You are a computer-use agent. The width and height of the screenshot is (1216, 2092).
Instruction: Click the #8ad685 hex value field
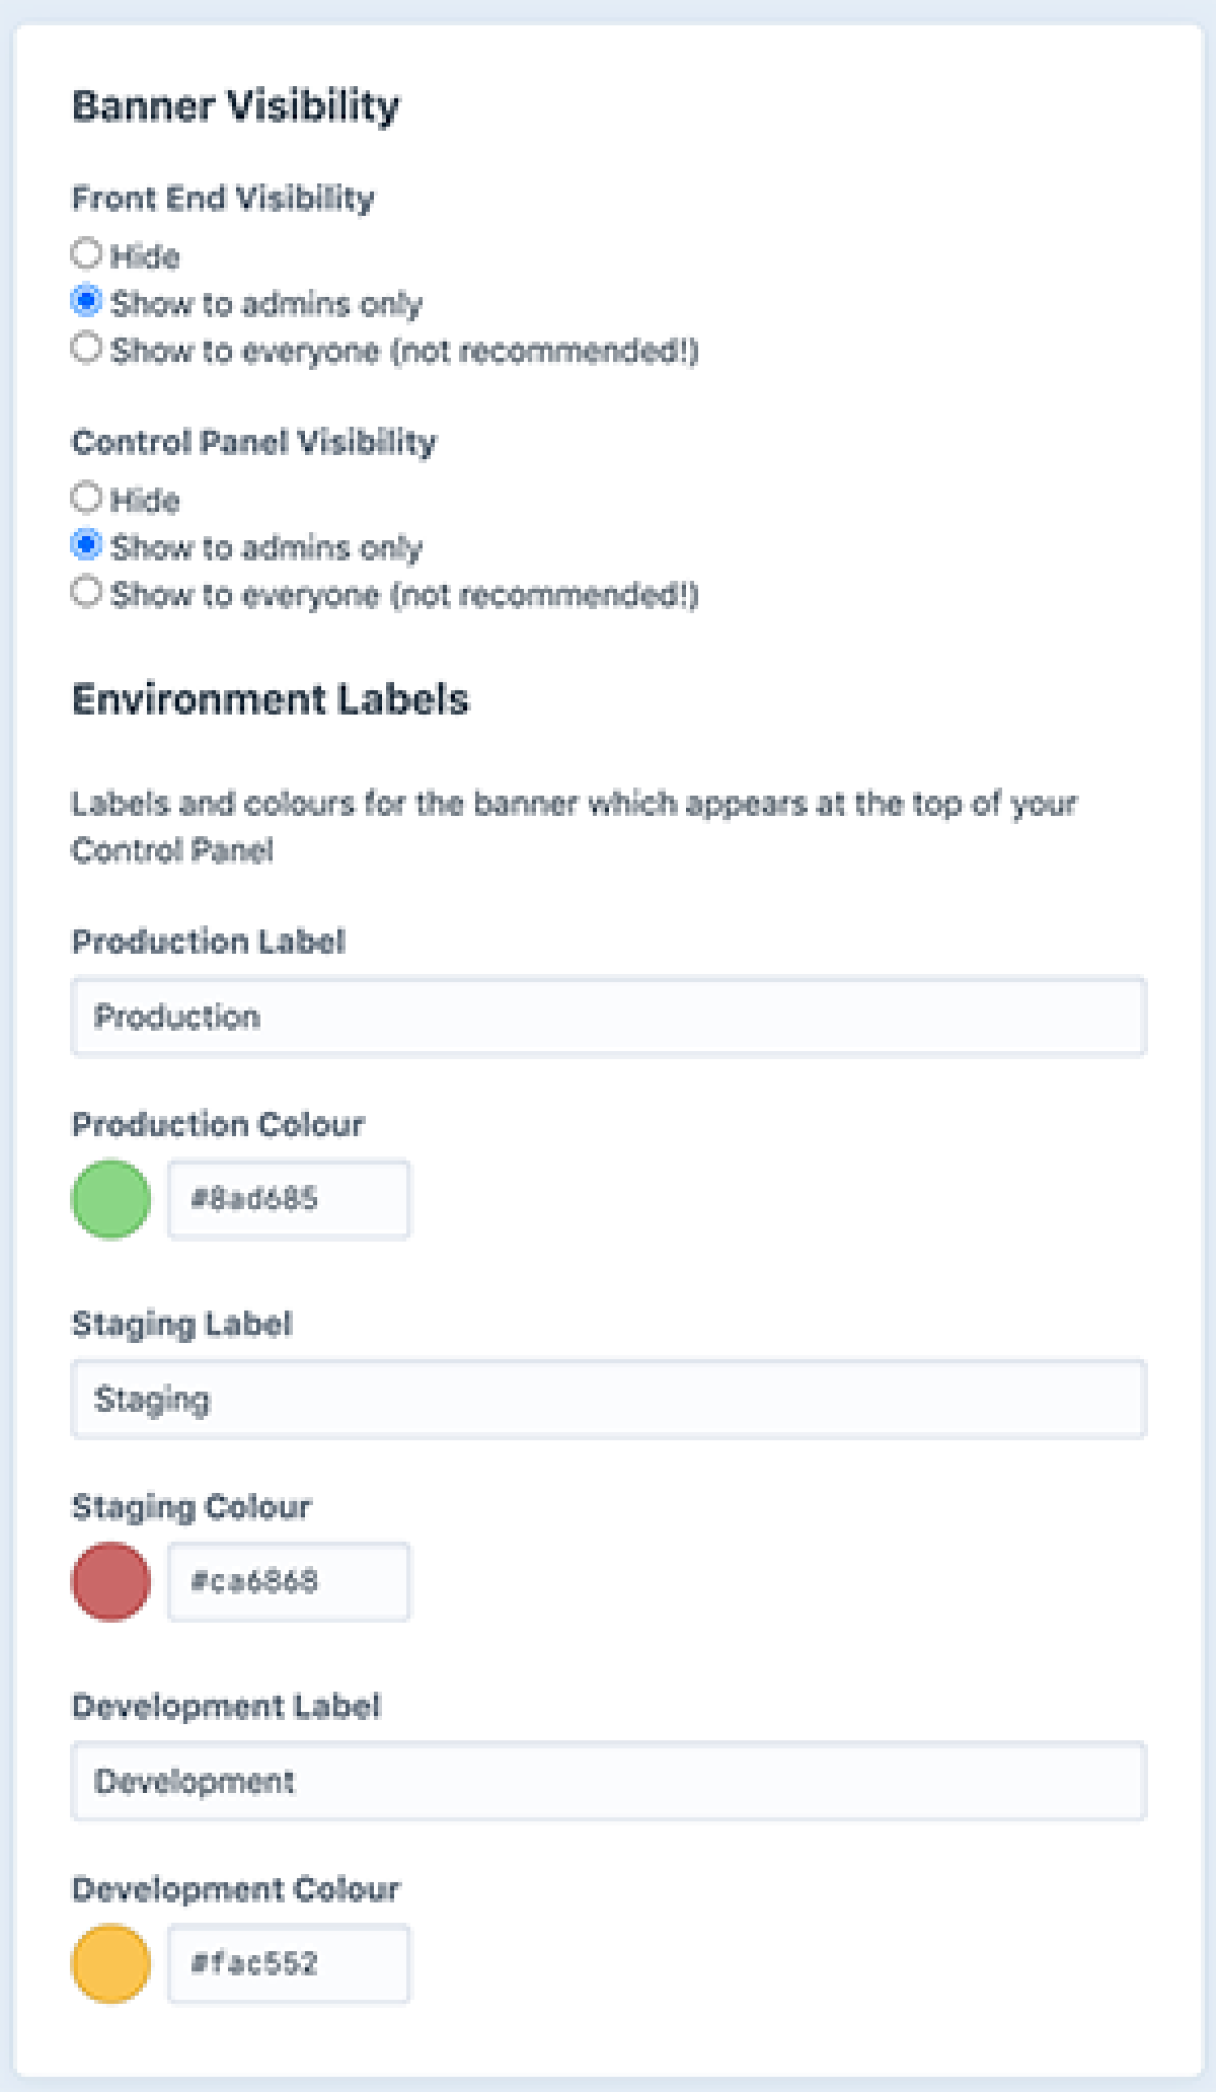tap(288, 1198)
